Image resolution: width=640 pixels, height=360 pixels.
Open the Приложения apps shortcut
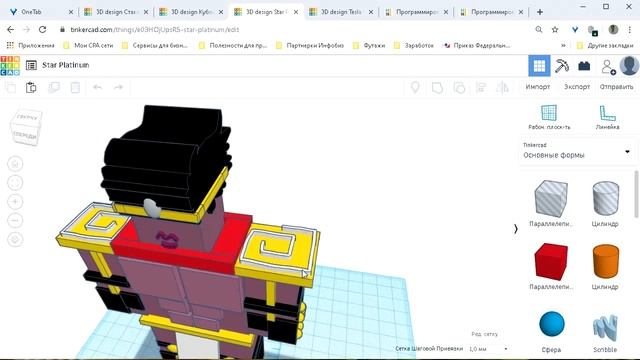pyautogui.click(x=31, y=45)
